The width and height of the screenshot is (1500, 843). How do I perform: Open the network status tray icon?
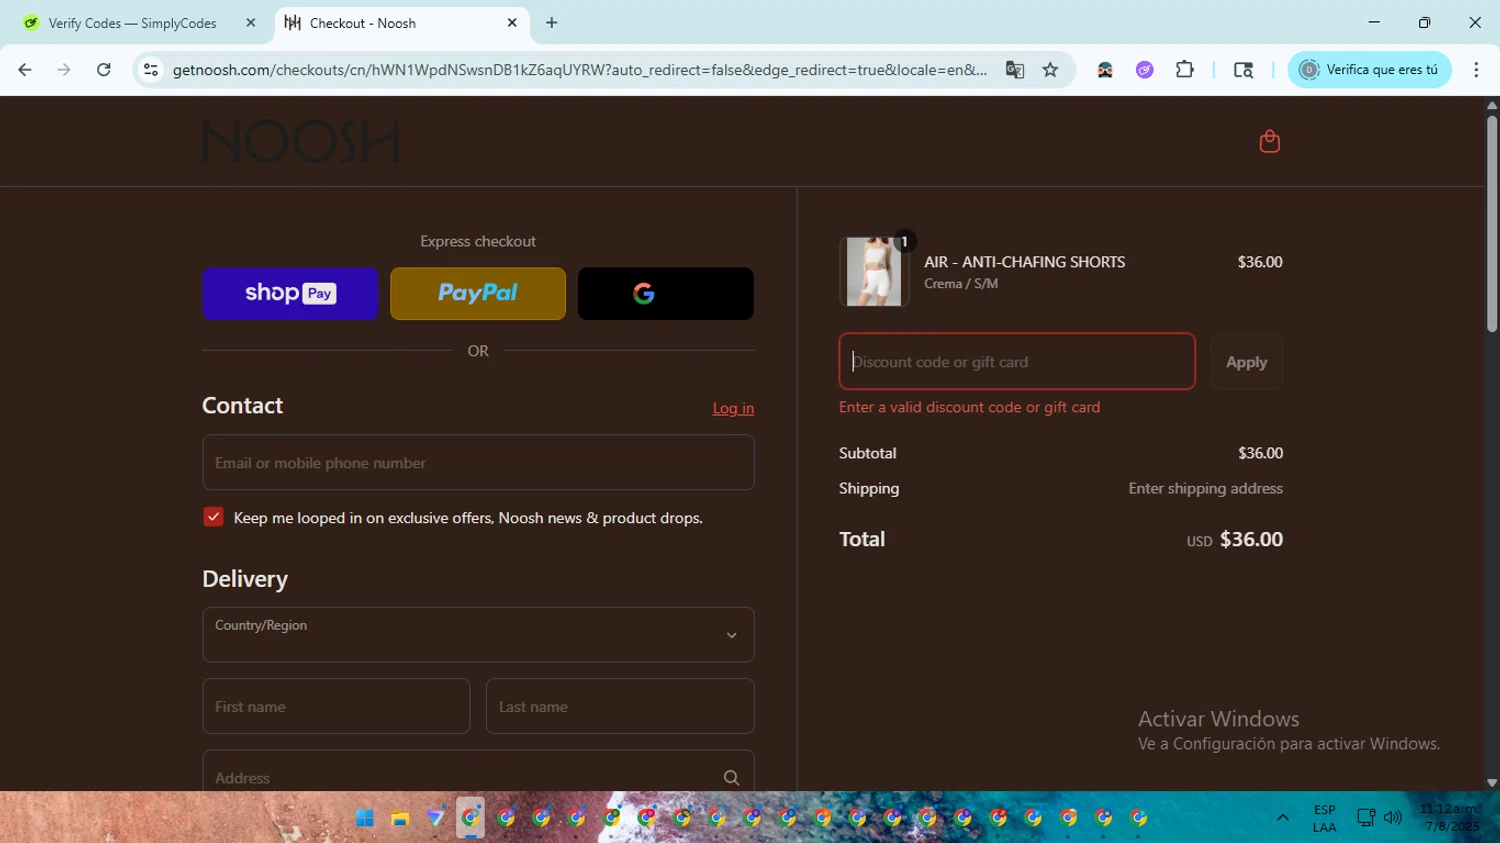(x=1366, y=818)
